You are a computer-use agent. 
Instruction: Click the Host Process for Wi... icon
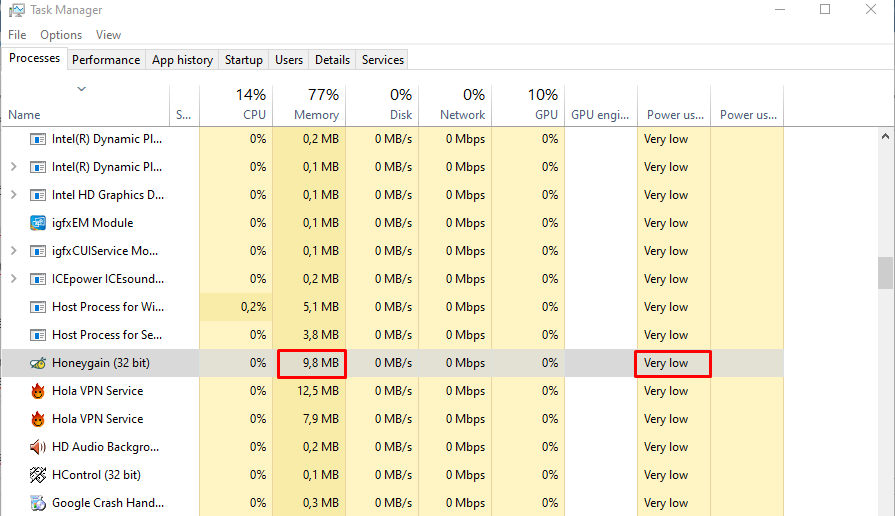coord(38,307)
